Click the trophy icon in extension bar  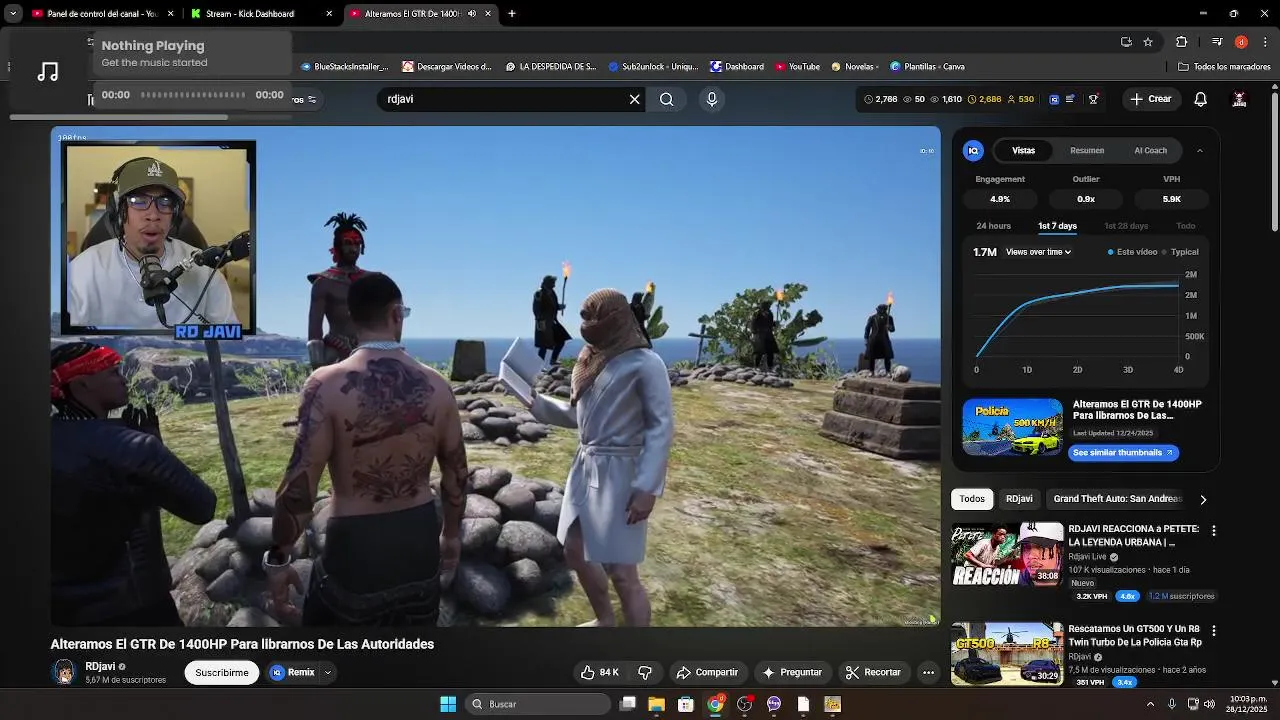[x=1093, y=99]
